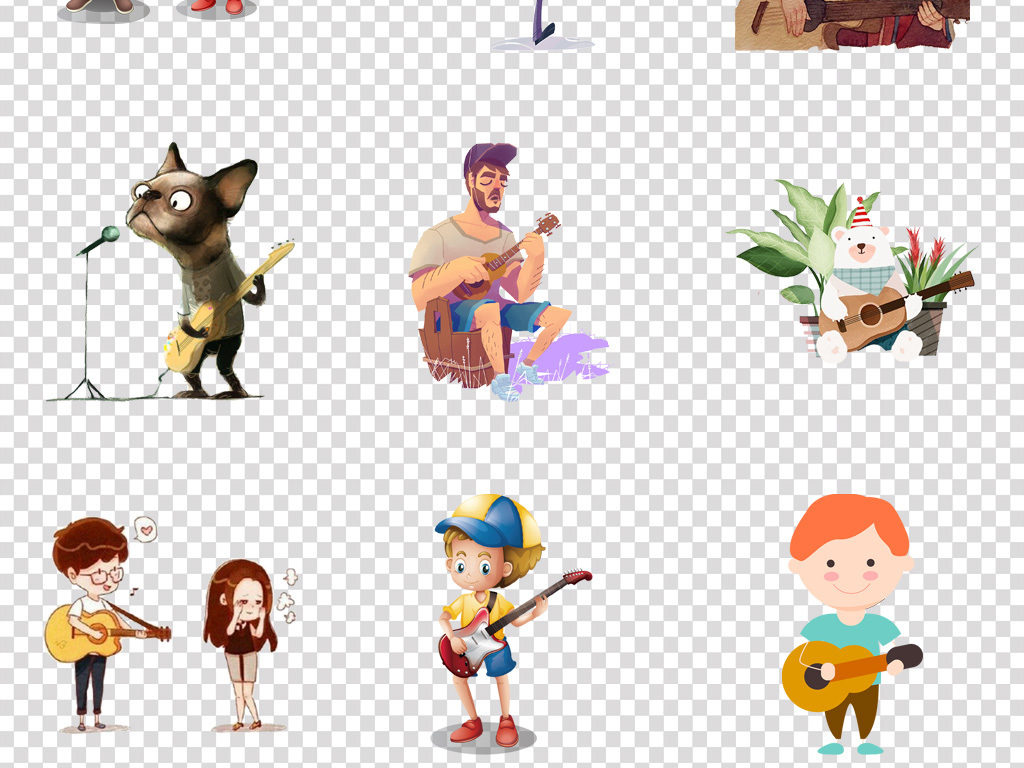Click the partial guitar image at top right
The width and height of the screenshot is (1024, 768).
pyautogui.click(x=852, y=24)
